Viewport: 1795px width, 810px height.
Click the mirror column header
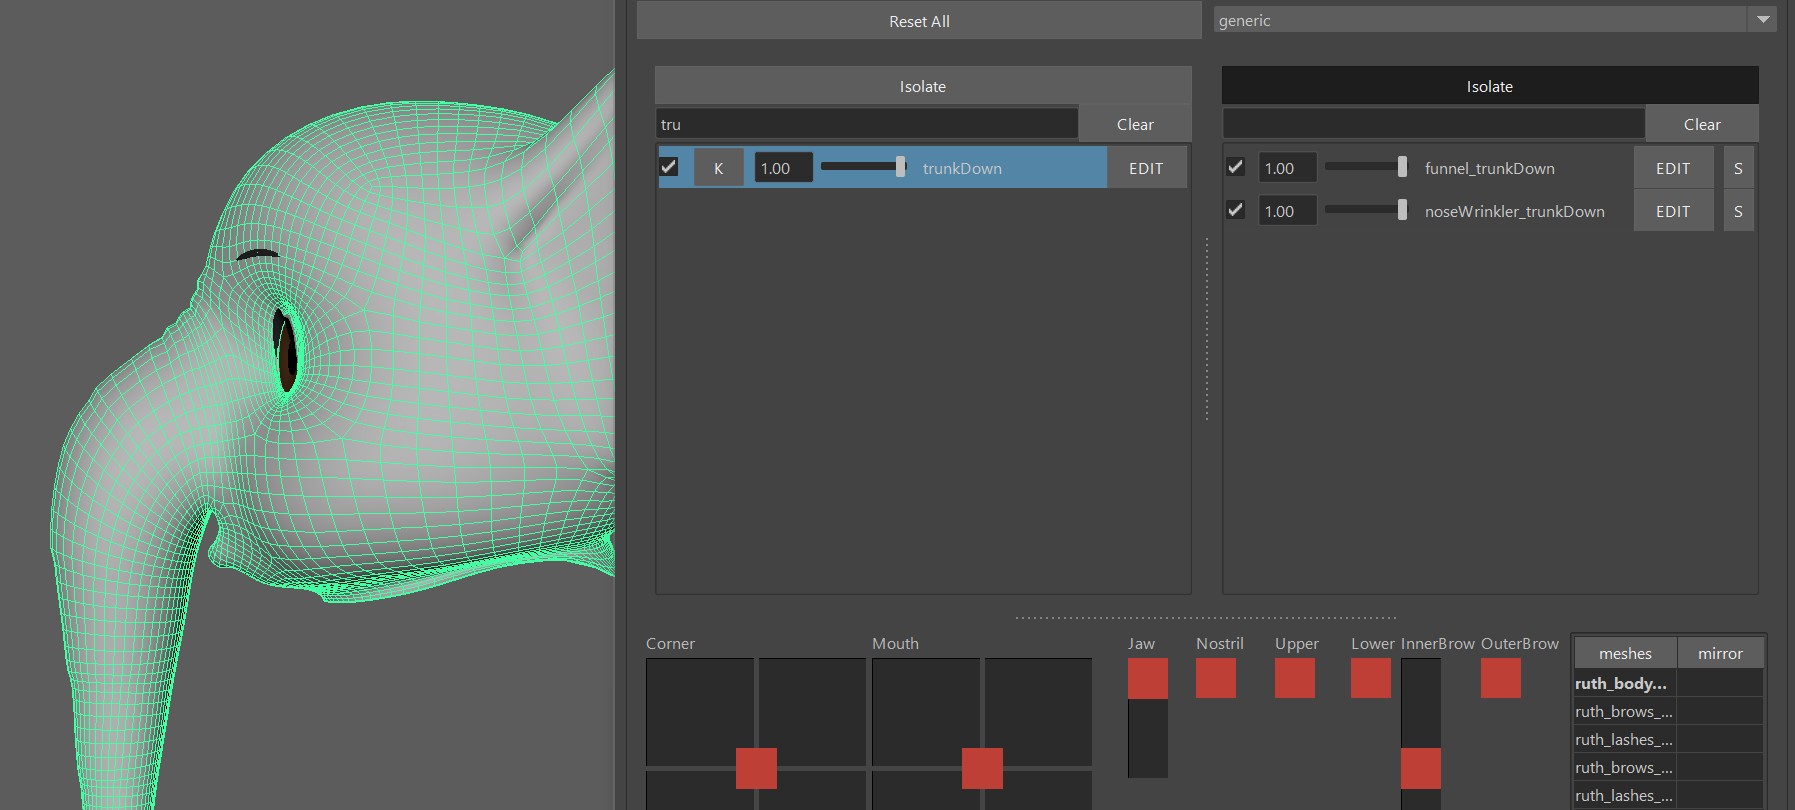[1720, 653]
